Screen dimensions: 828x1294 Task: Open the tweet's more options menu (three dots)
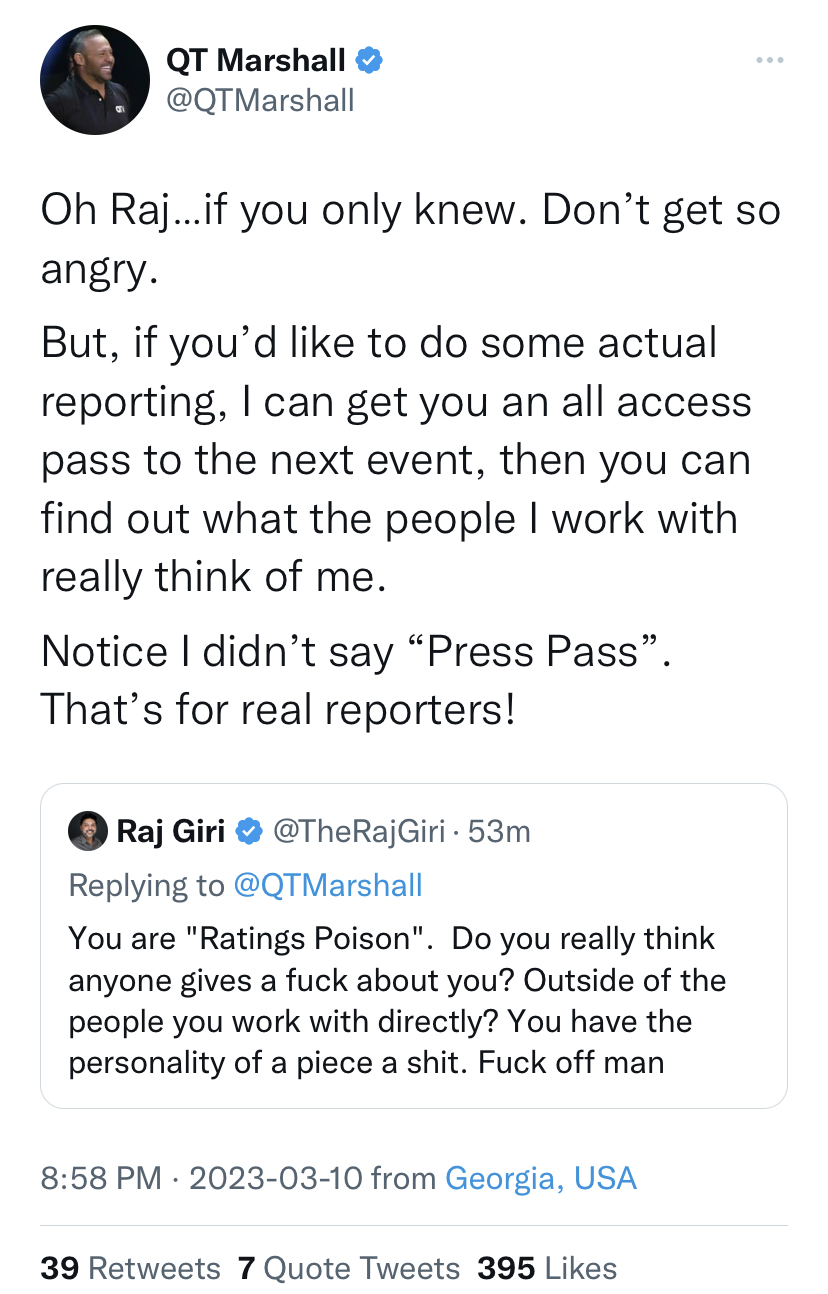point(769,61)
